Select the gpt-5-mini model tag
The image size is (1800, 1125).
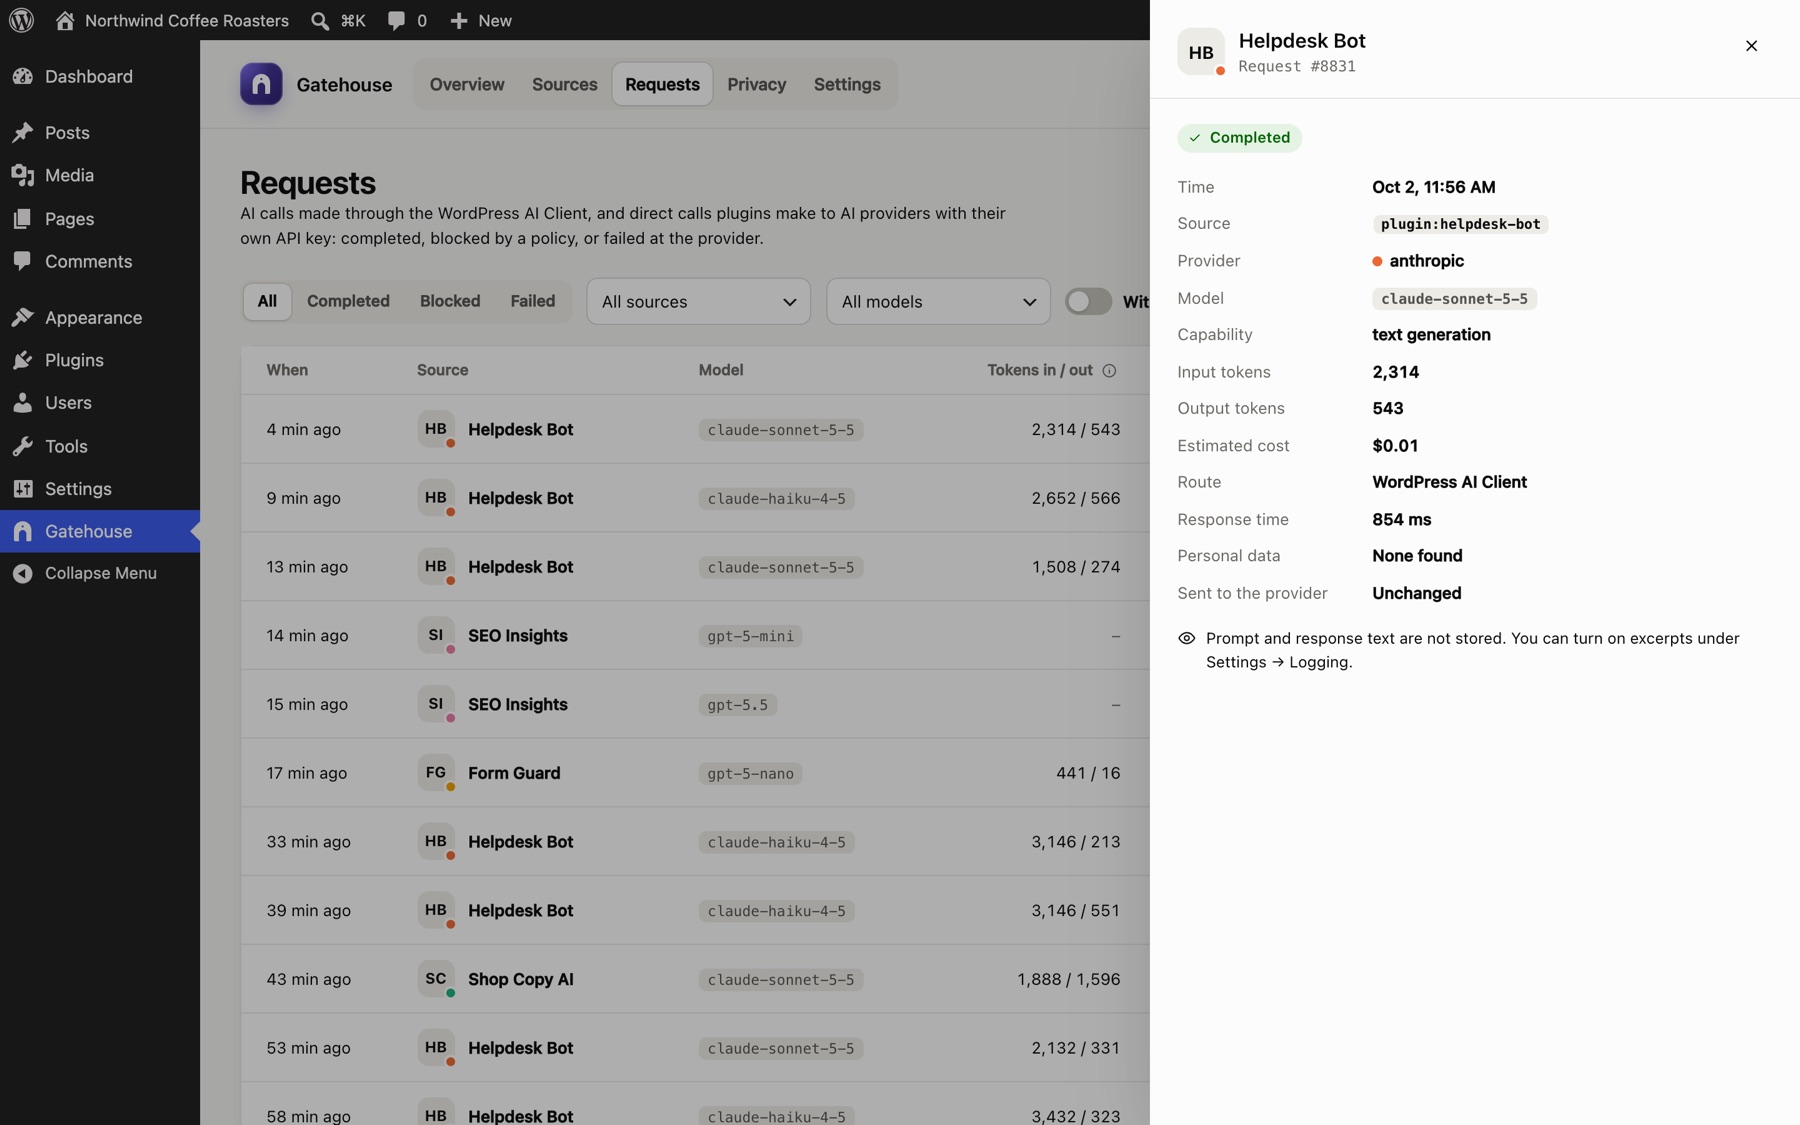pos(750,636)
